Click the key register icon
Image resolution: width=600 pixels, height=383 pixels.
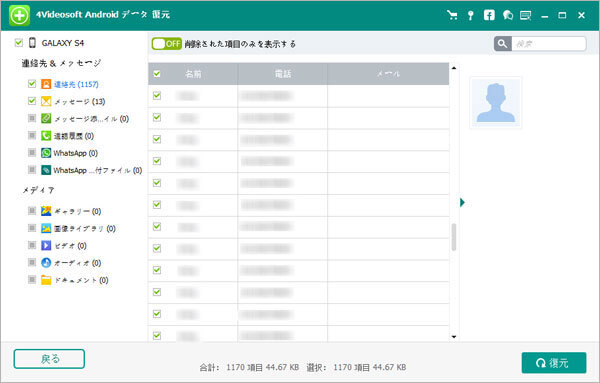[471, 15]
